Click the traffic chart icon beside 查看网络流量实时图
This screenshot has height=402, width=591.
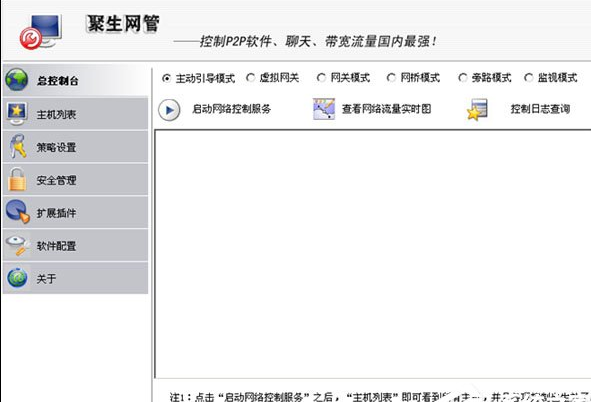[324, 109]
